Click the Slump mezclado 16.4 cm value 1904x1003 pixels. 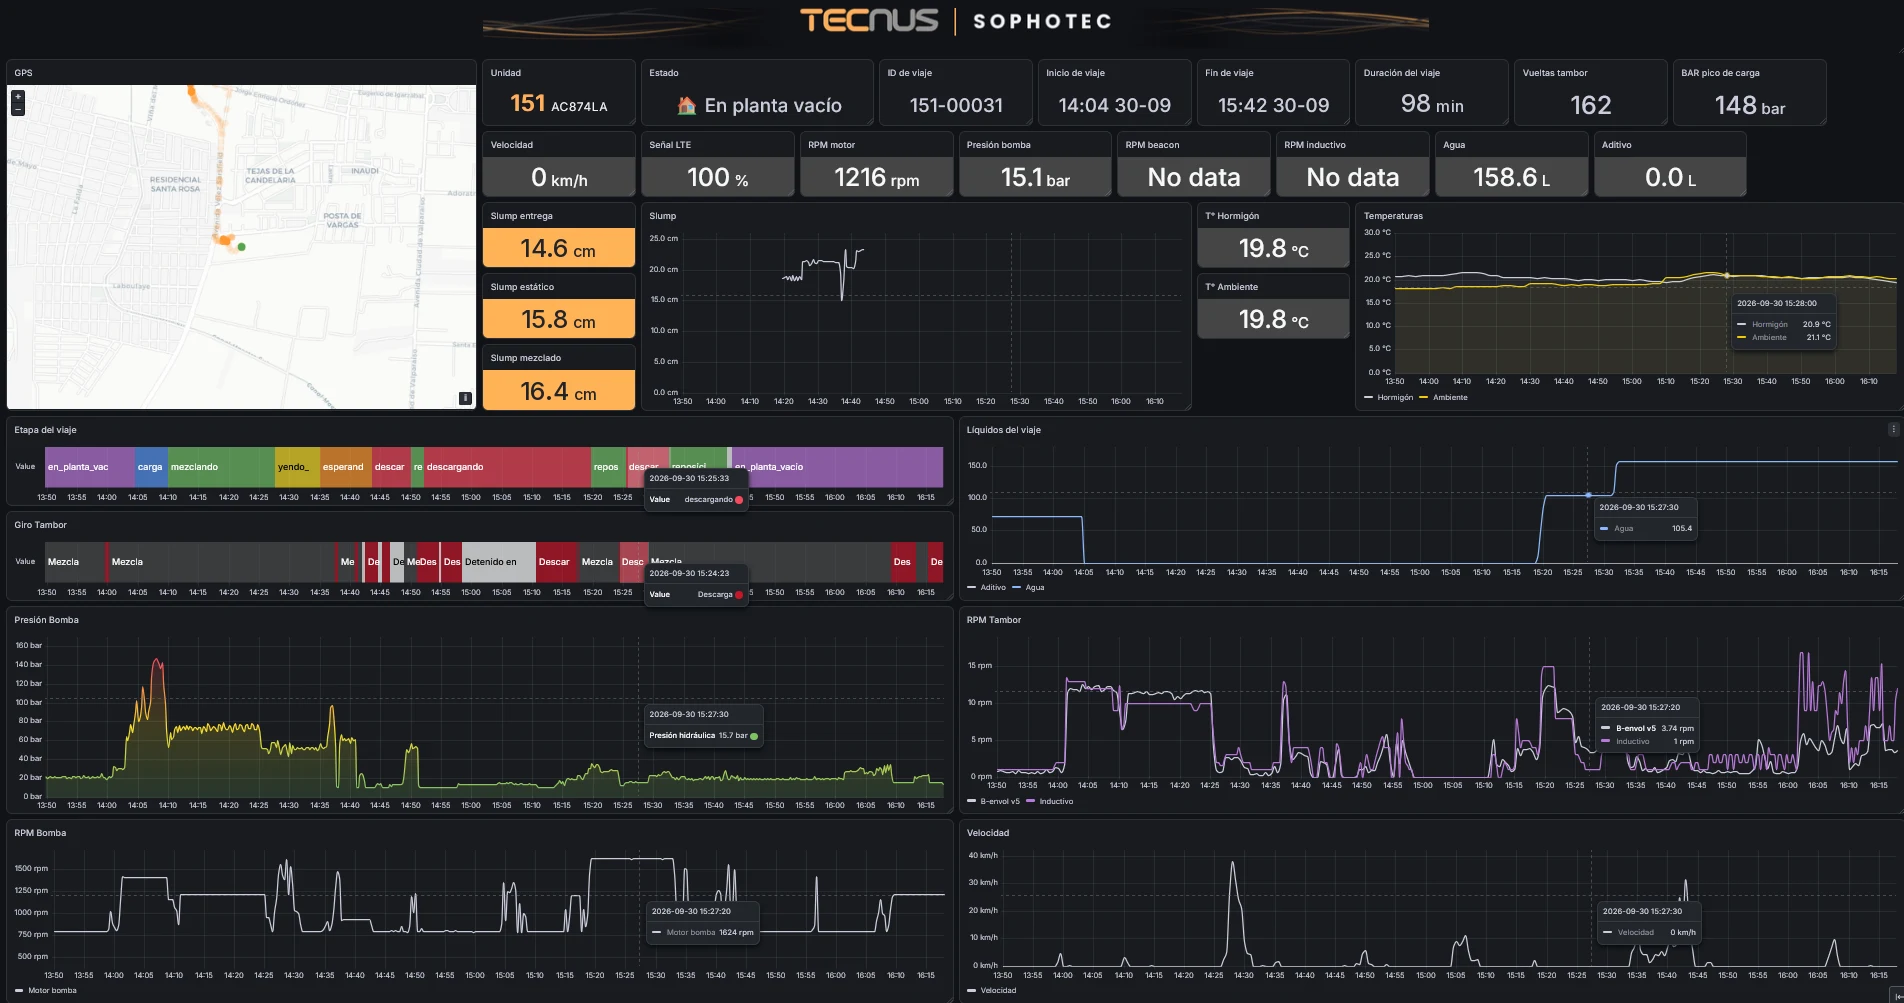point(559,390)
